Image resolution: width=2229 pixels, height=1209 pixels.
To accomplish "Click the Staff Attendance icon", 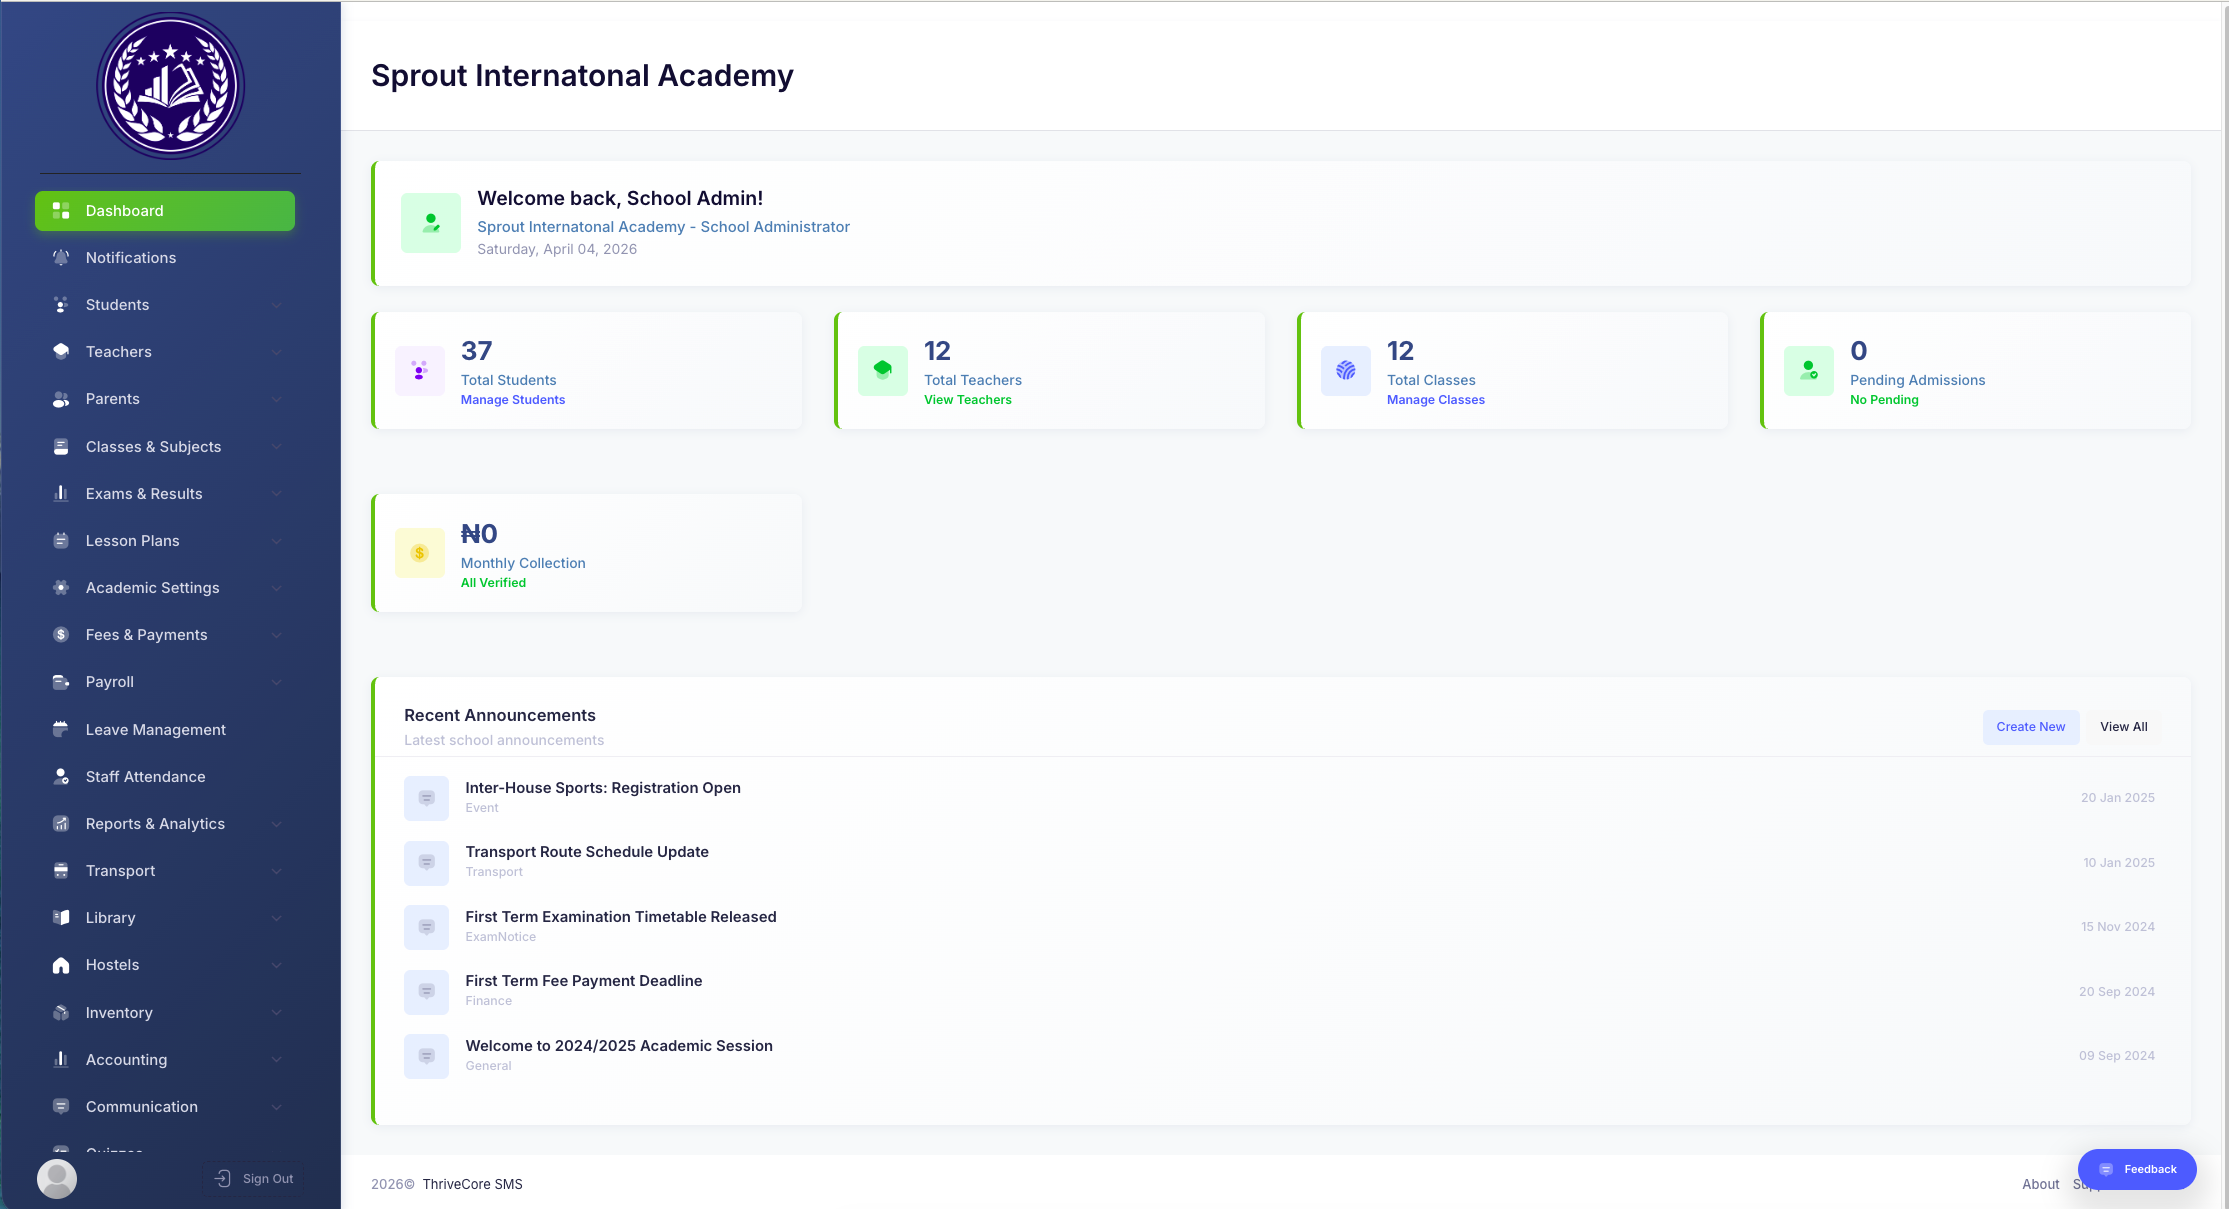I will tap(61, 776).
